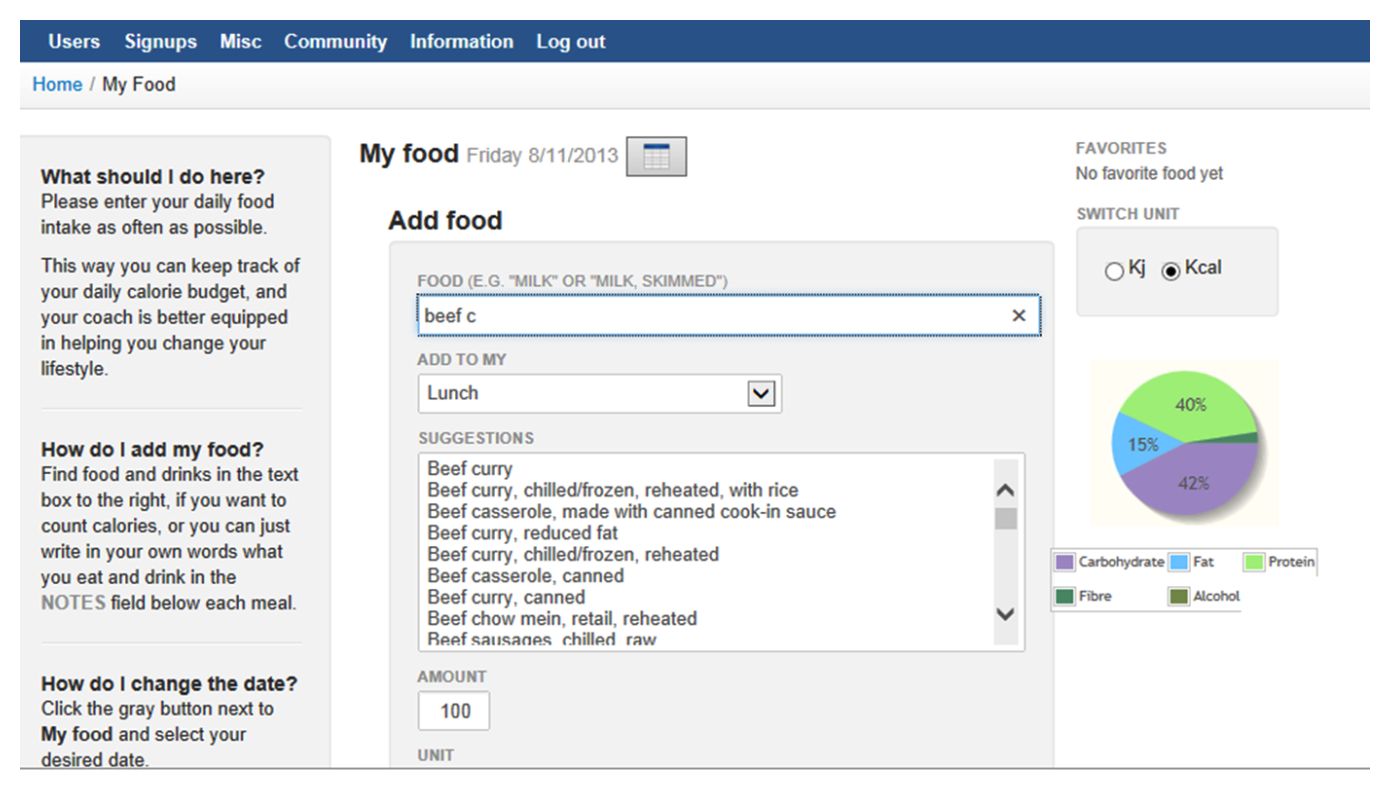Screen dimensions: 1390x790
Task: Select the Kj unit radio button
Action: (1114, 271)
